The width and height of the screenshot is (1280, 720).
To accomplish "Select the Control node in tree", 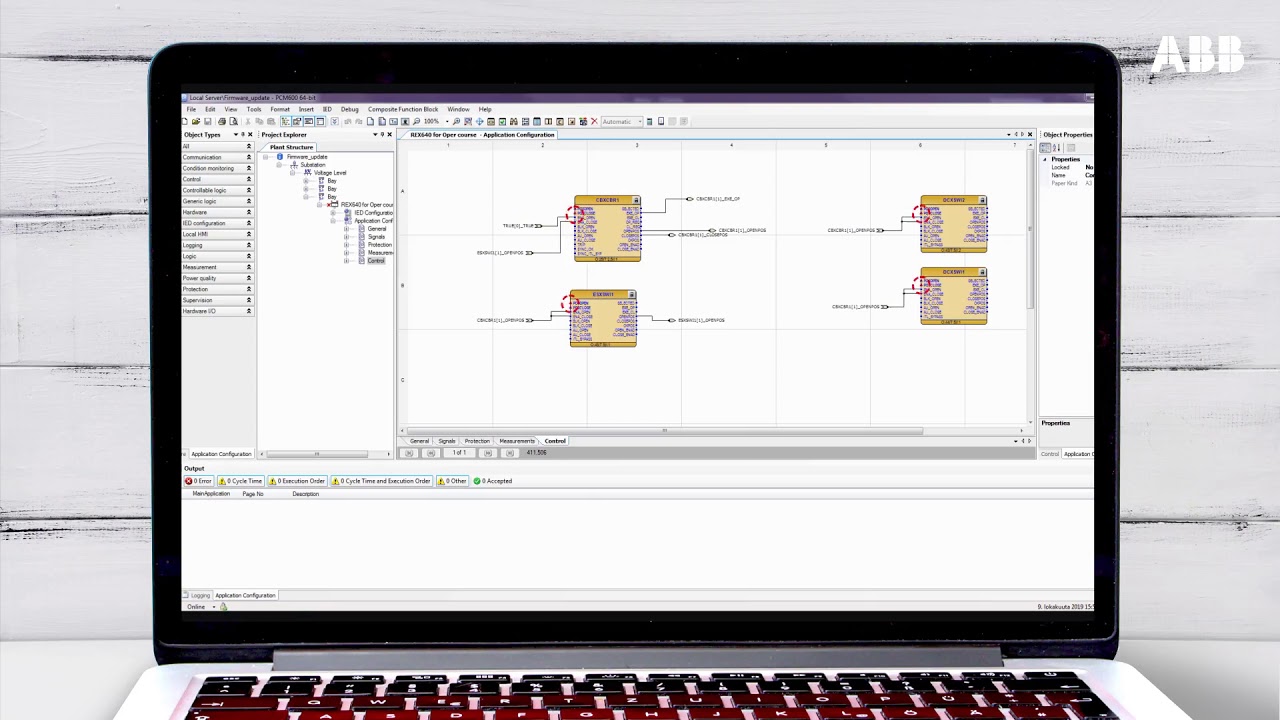I will tap(376, 261).
